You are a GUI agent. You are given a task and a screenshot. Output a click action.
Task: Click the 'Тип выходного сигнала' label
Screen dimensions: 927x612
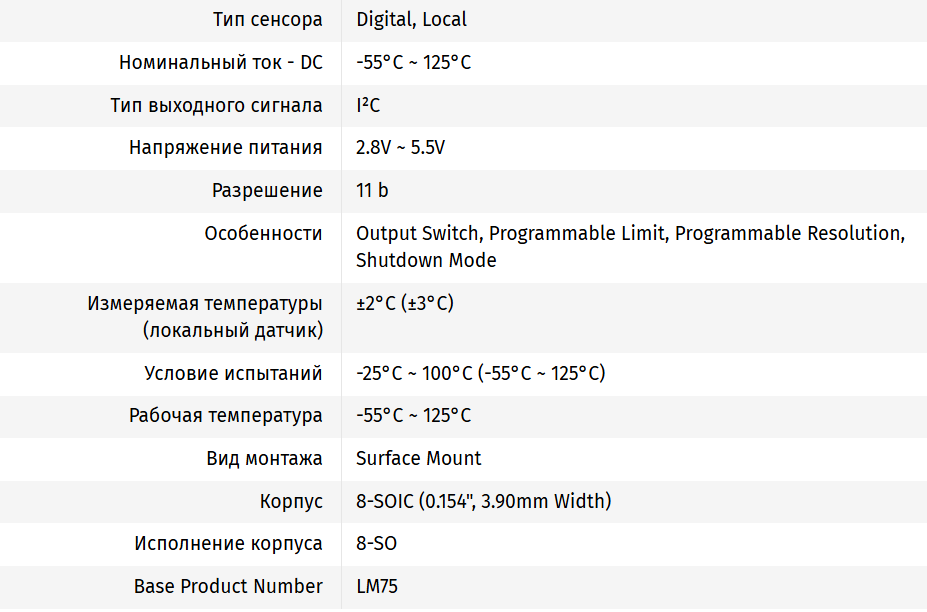coord(216,106)
